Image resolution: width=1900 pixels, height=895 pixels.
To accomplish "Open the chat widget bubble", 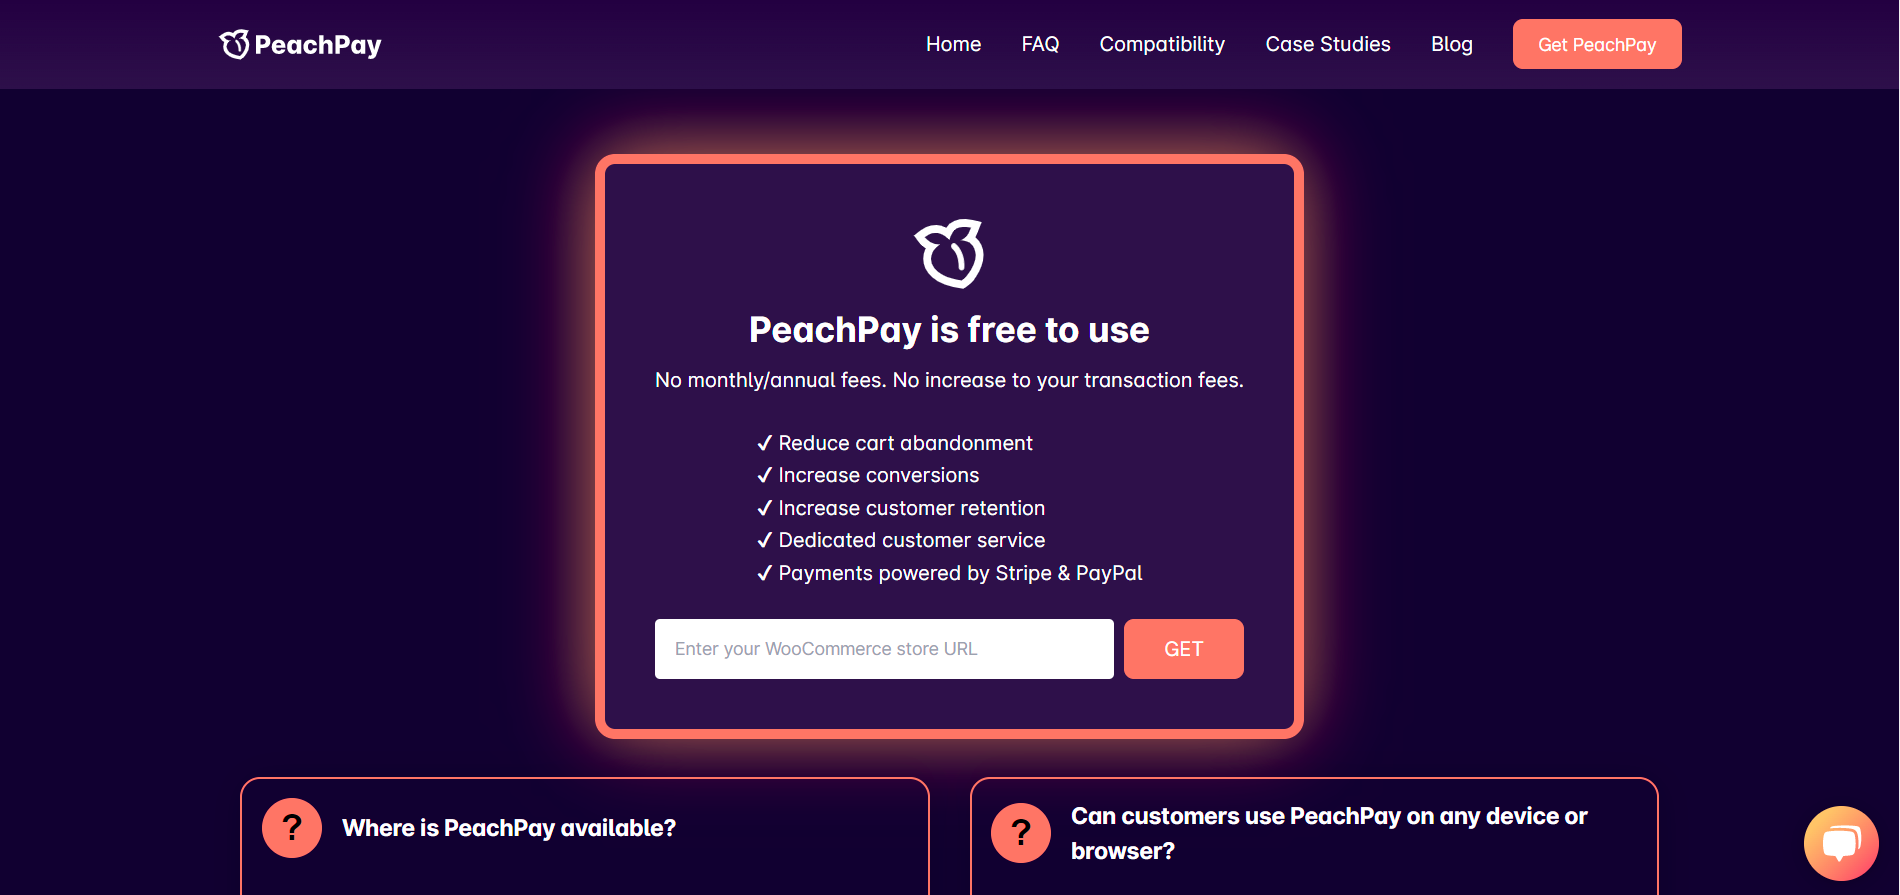I will [1841, 843].
